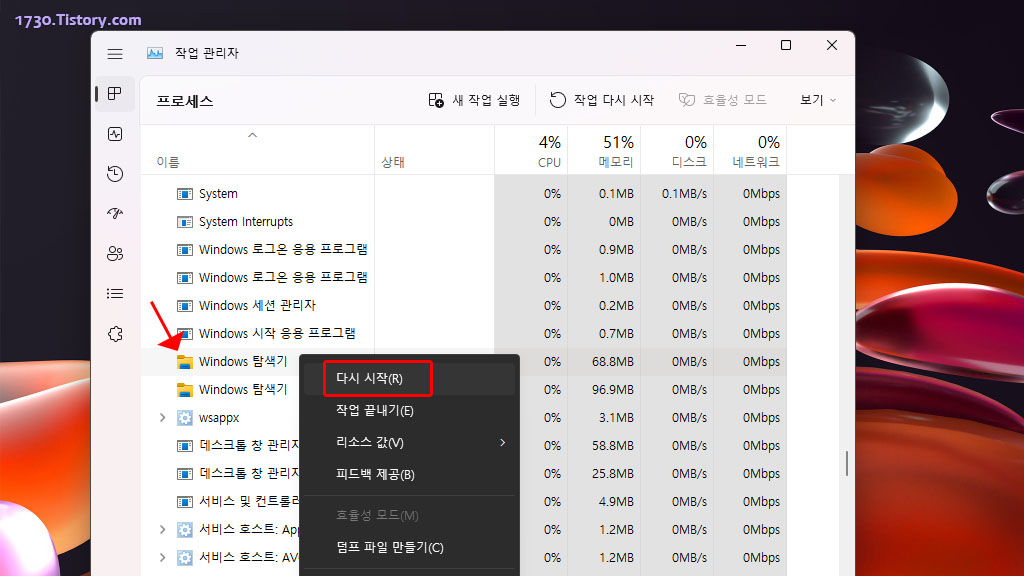Open the 보기 (View) dropdown
This screenshot has width=1024, height=576.
pyautogui.click(x=818, y=100)
